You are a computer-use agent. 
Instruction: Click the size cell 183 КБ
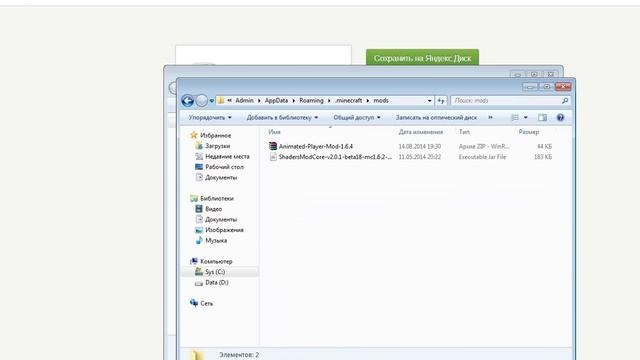[x=543, y=157]
